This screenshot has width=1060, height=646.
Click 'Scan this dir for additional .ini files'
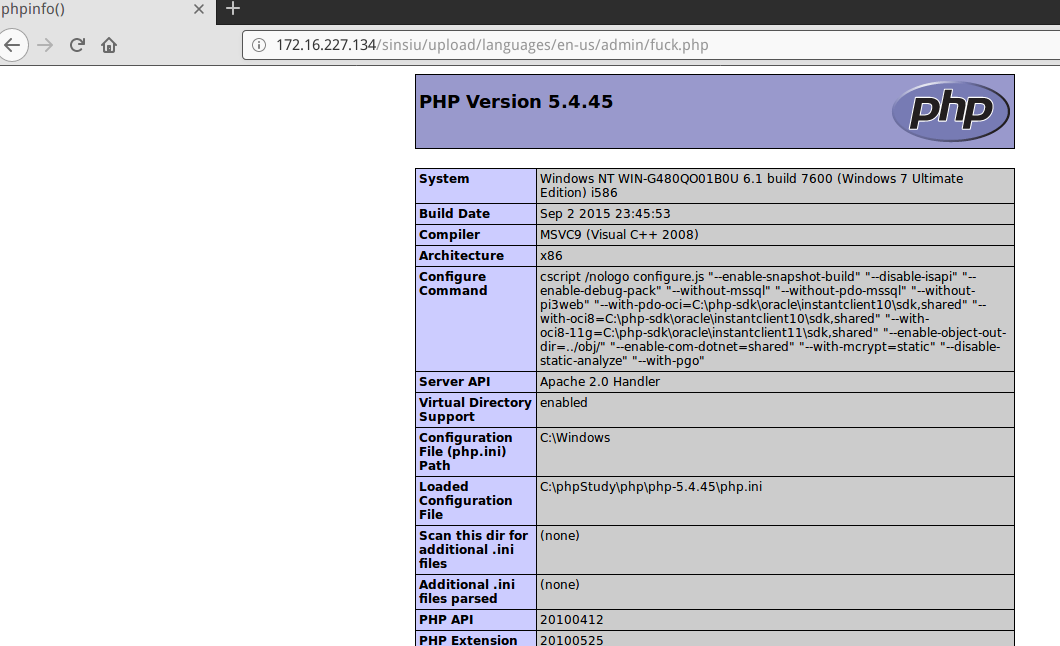click(x=473, y=549)
